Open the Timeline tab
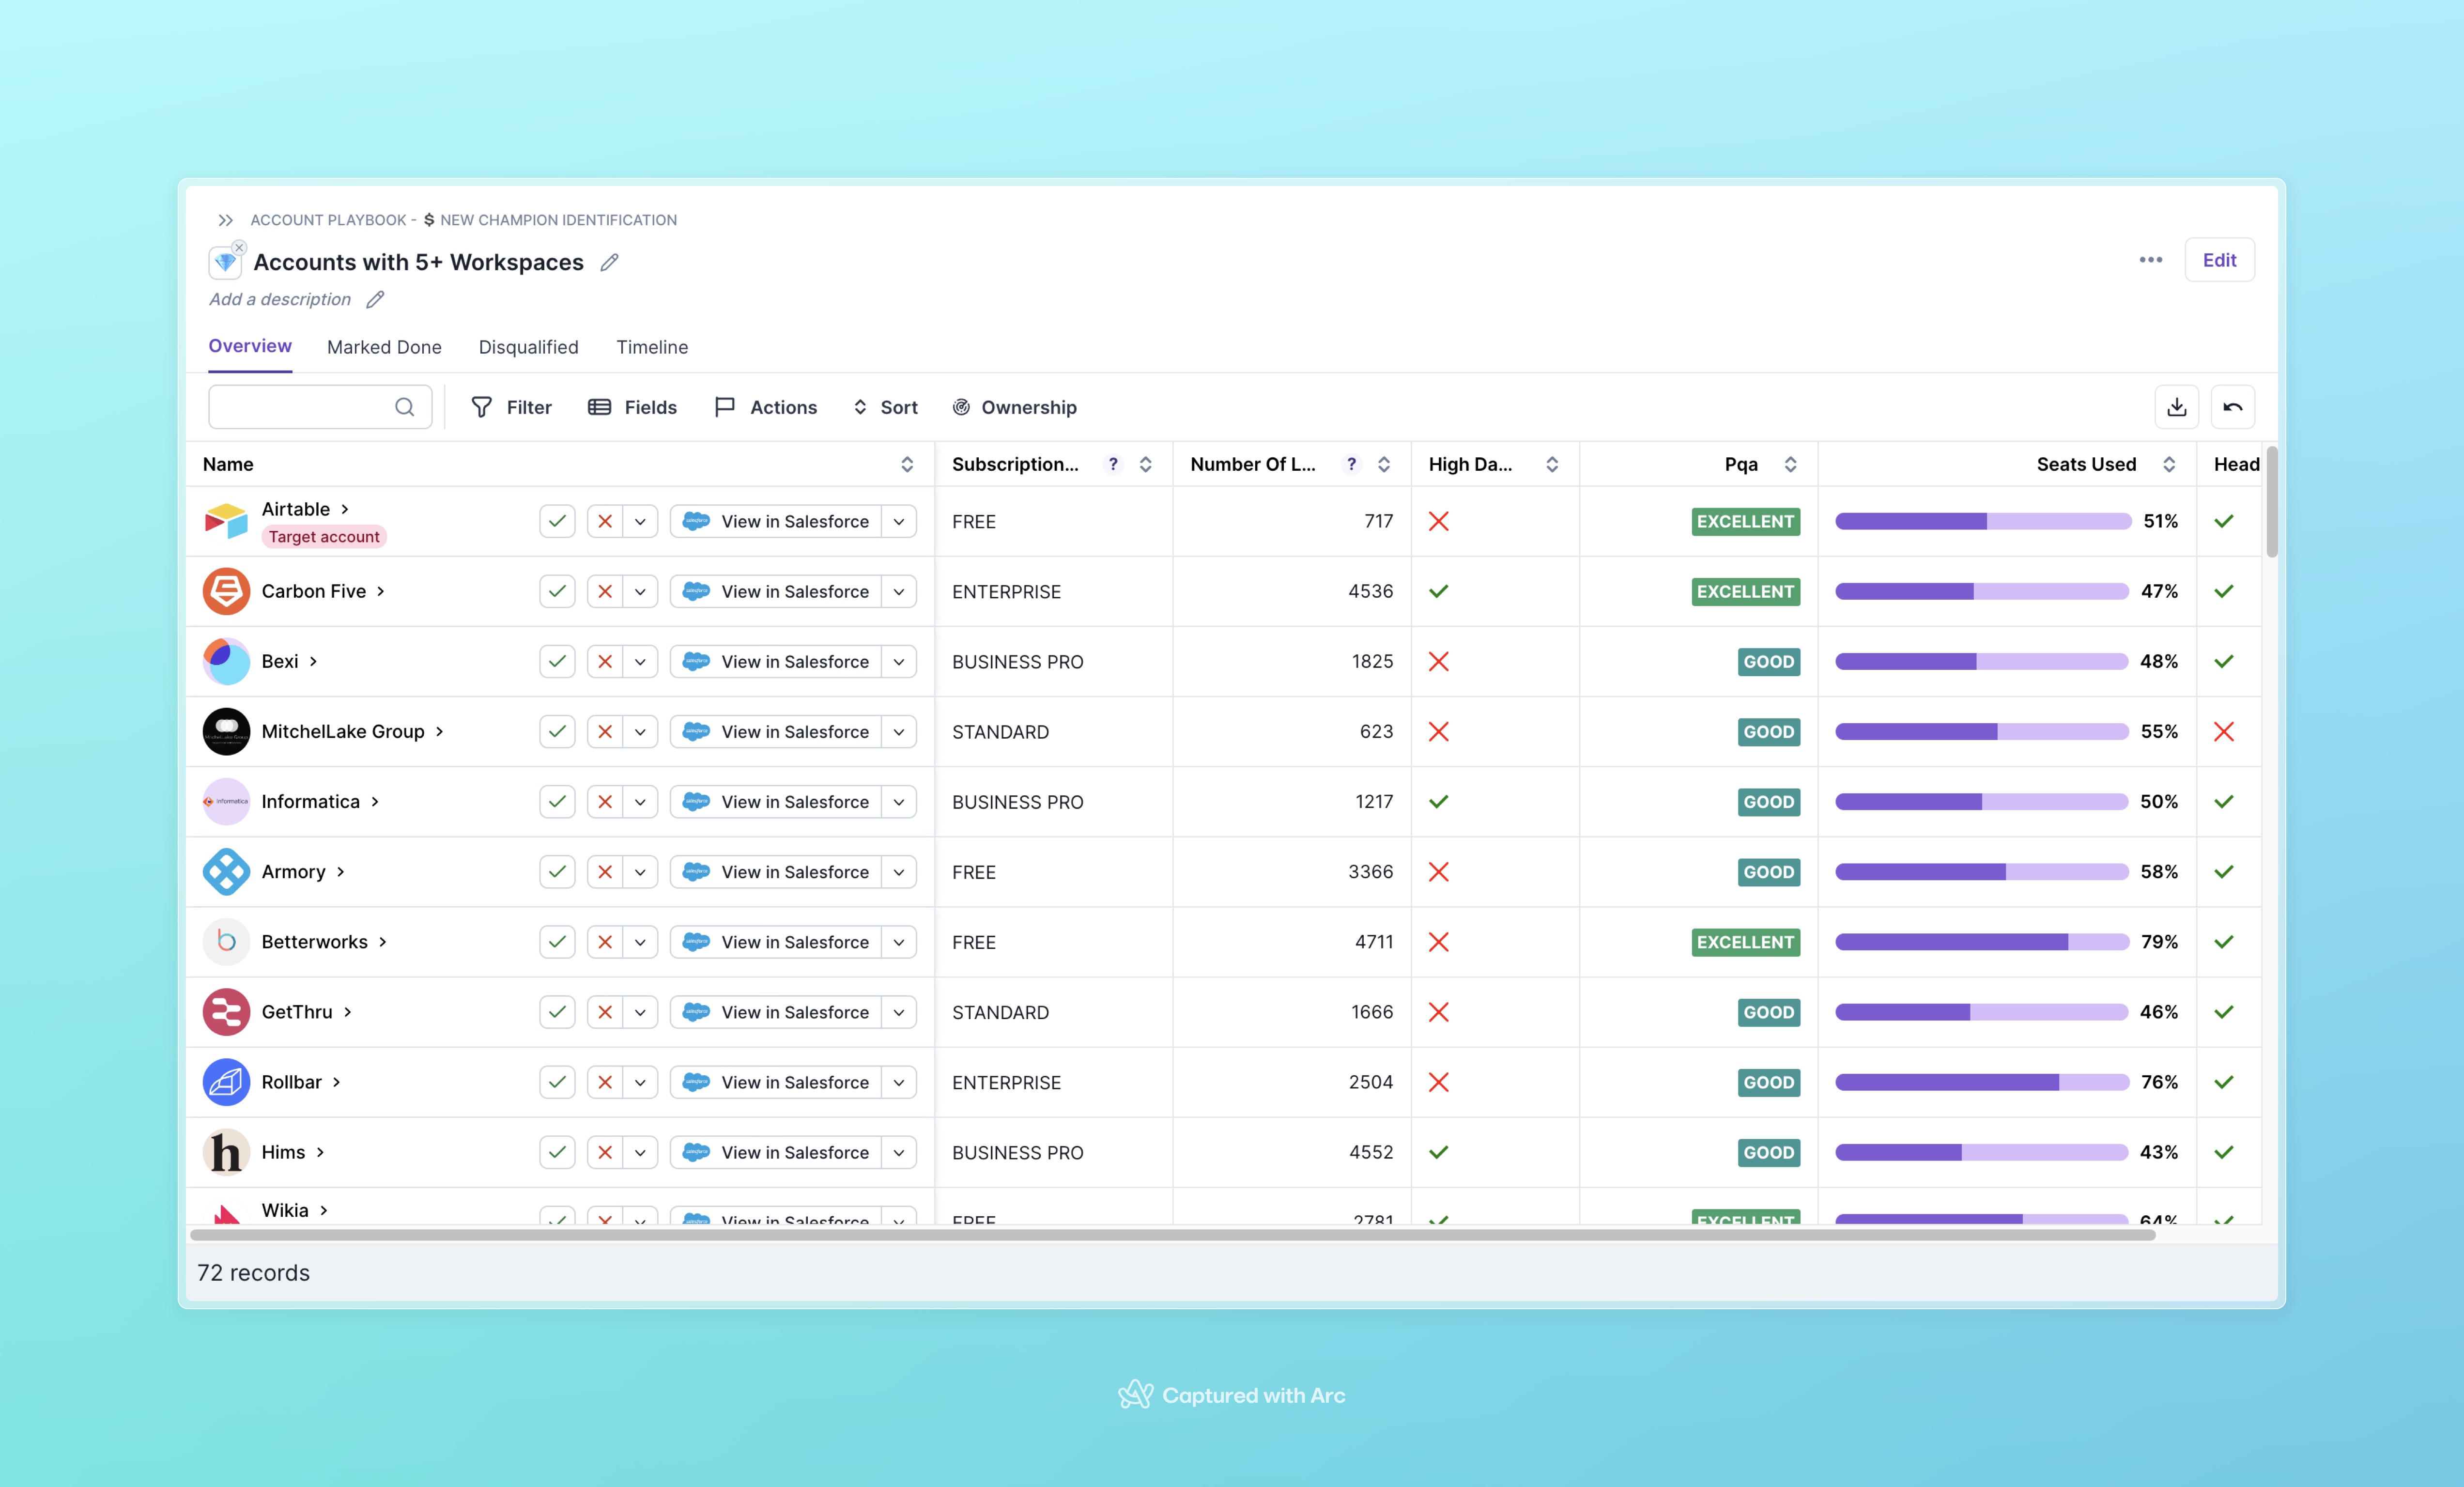This screenshot has width=2464, height=1487. click(x=652, y=347)
